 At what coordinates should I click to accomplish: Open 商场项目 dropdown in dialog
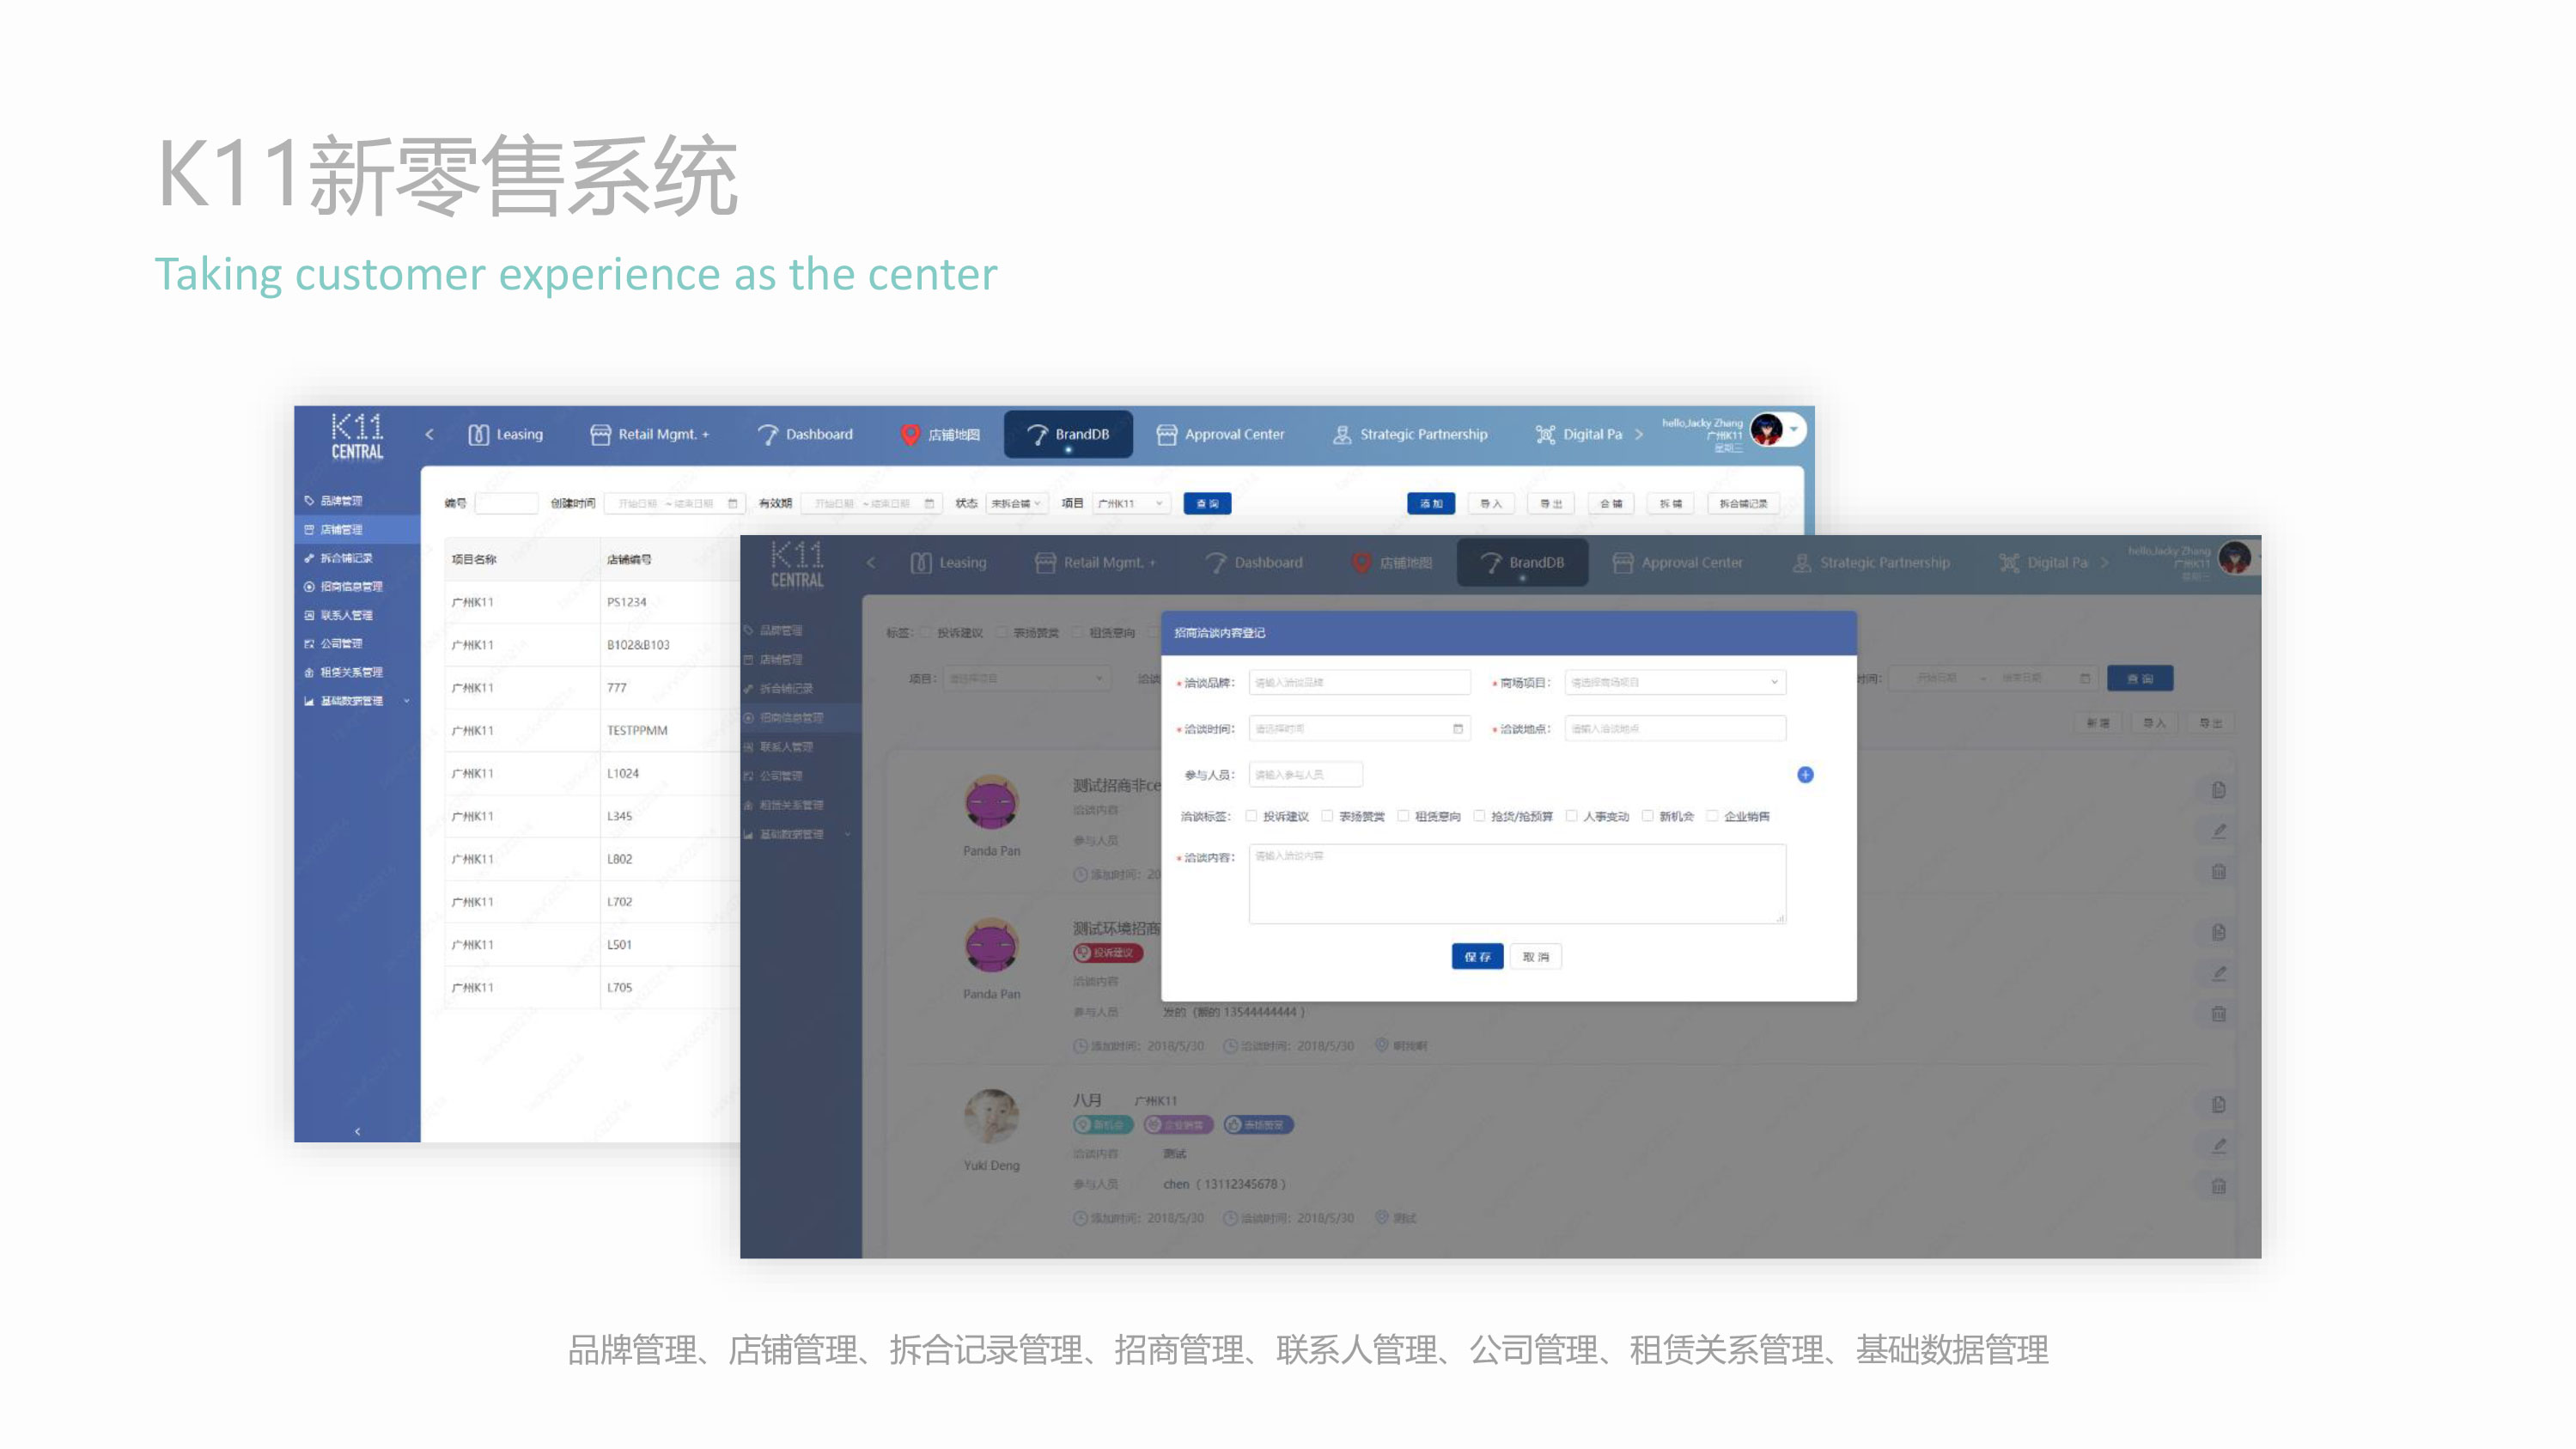tap(1675, 682)
